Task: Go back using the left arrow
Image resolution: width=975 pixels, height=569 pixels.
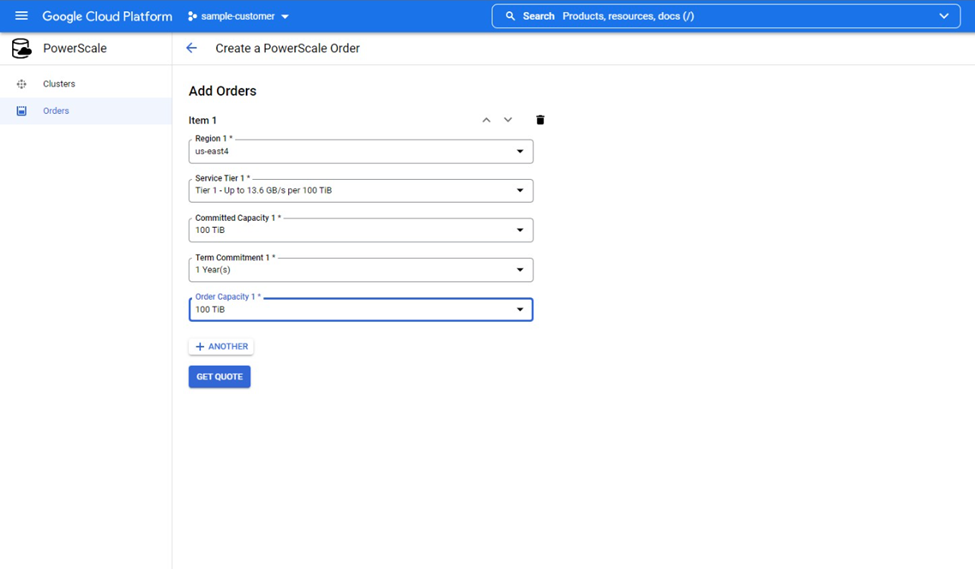Action: coord(191,48)
